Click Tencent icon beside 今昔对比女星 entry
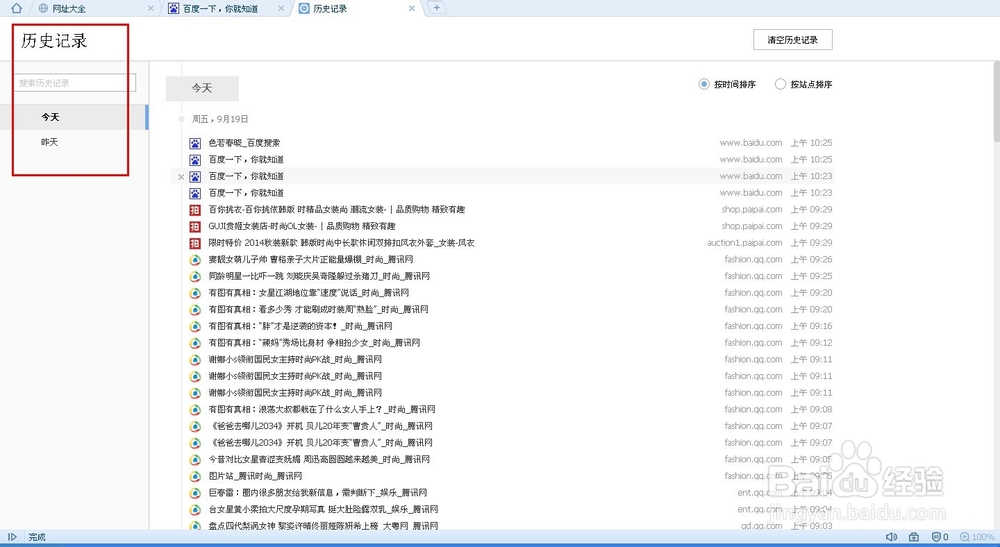The width and height of the screenshot is (1000, 547). coord(195,460)
